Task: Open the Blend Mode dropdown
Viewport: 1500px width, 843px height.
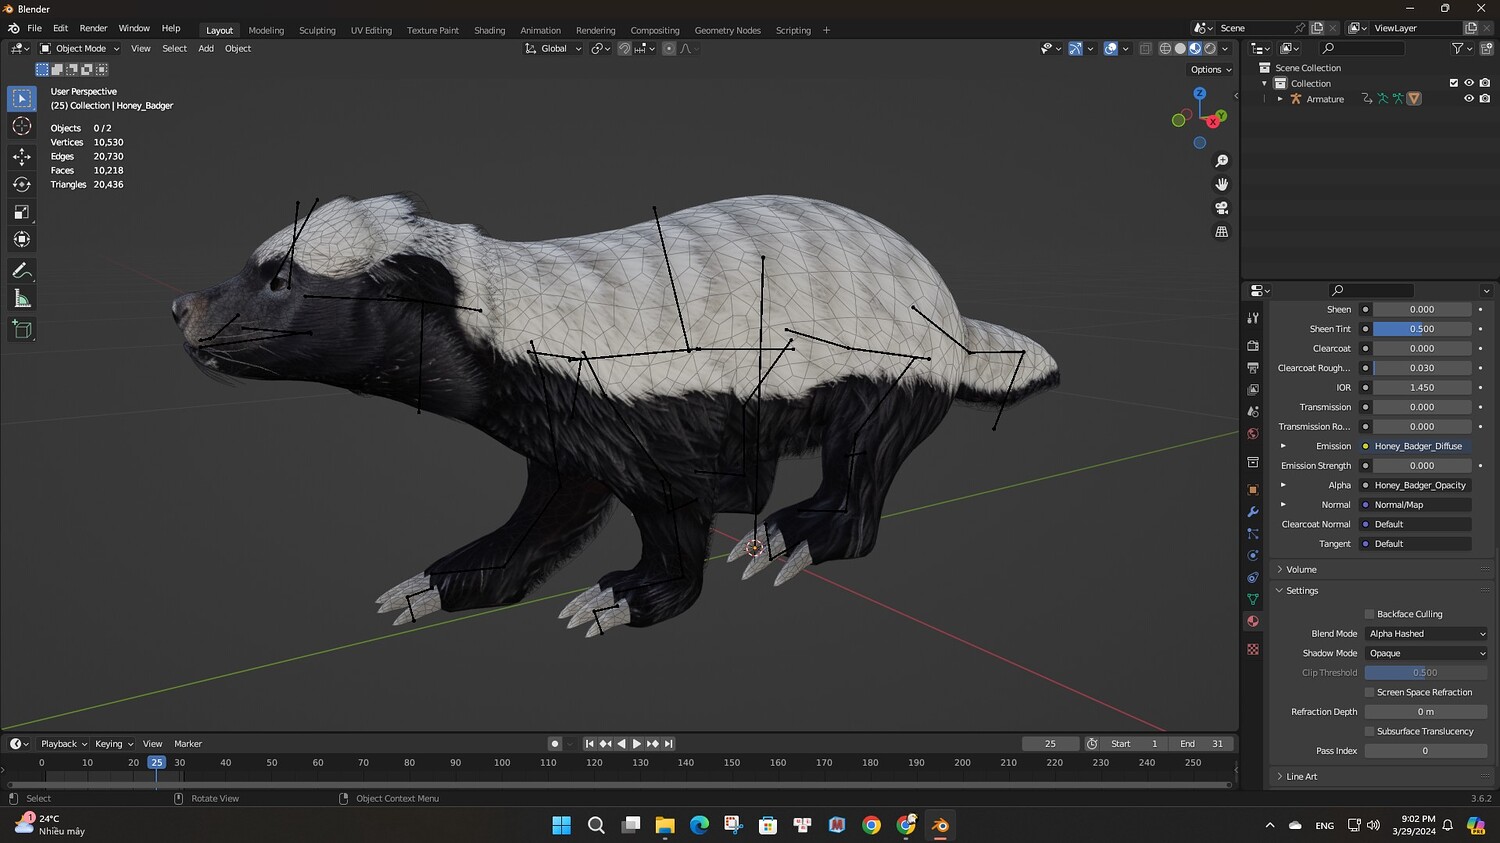Action: [1426, 634]
